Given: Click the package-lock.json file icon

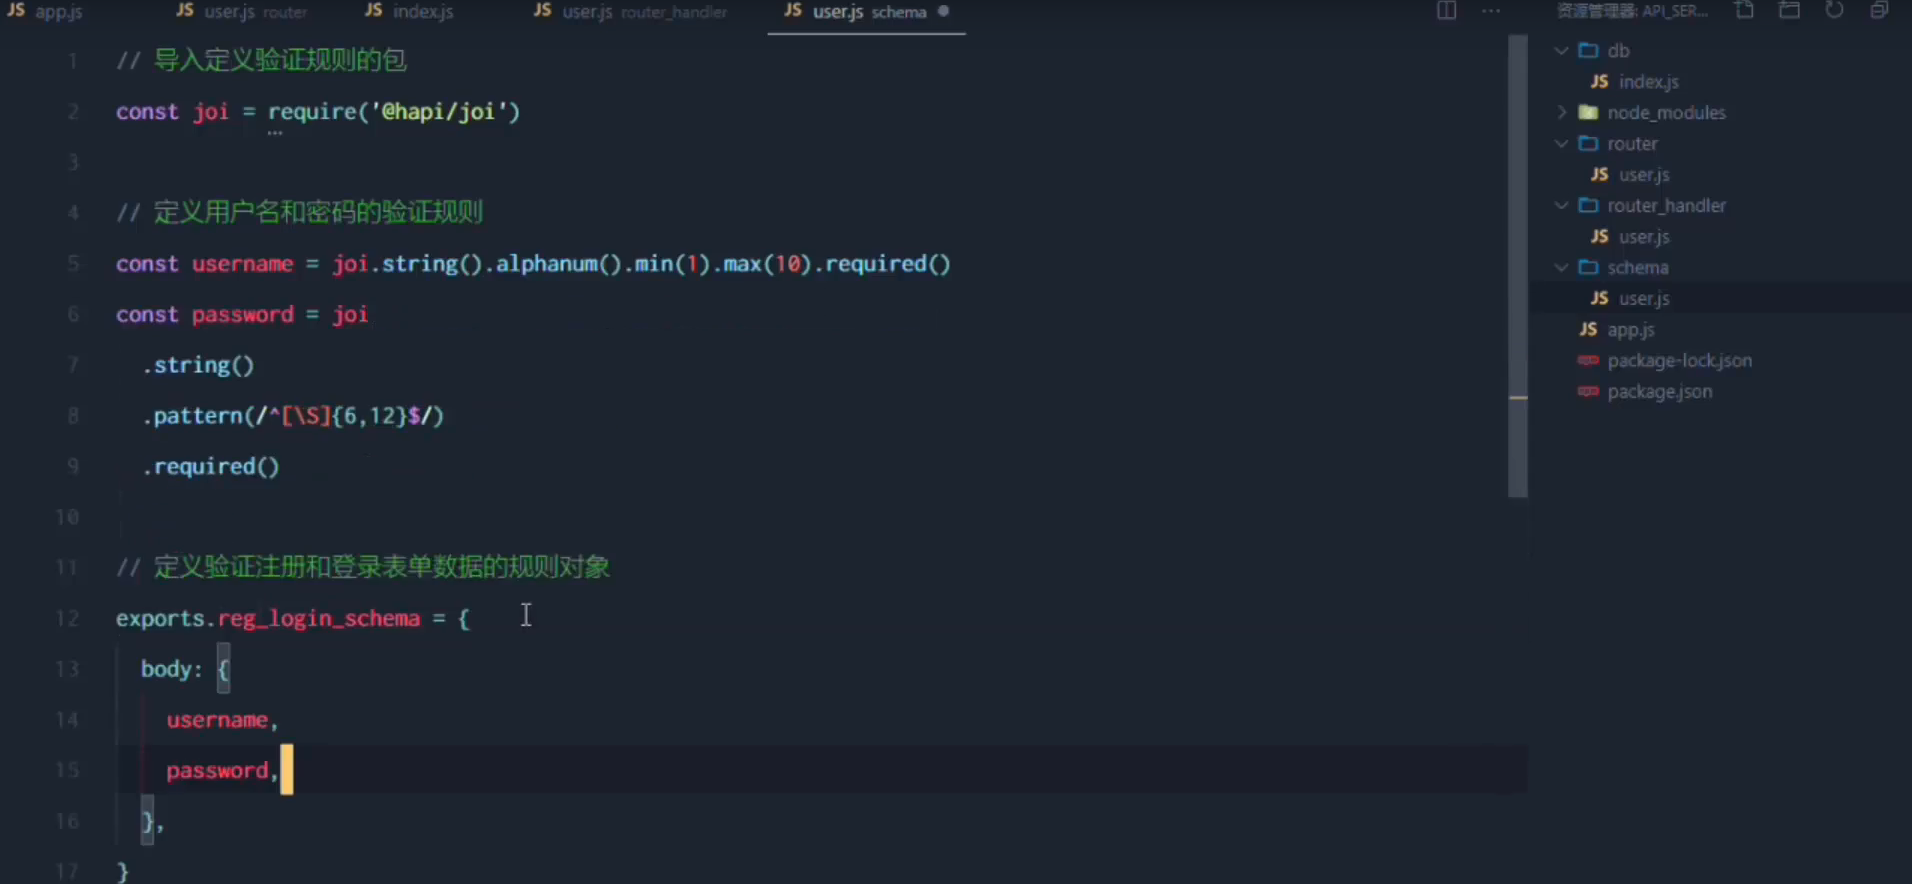Looking at the screenshot, I should pos(1588,360).
